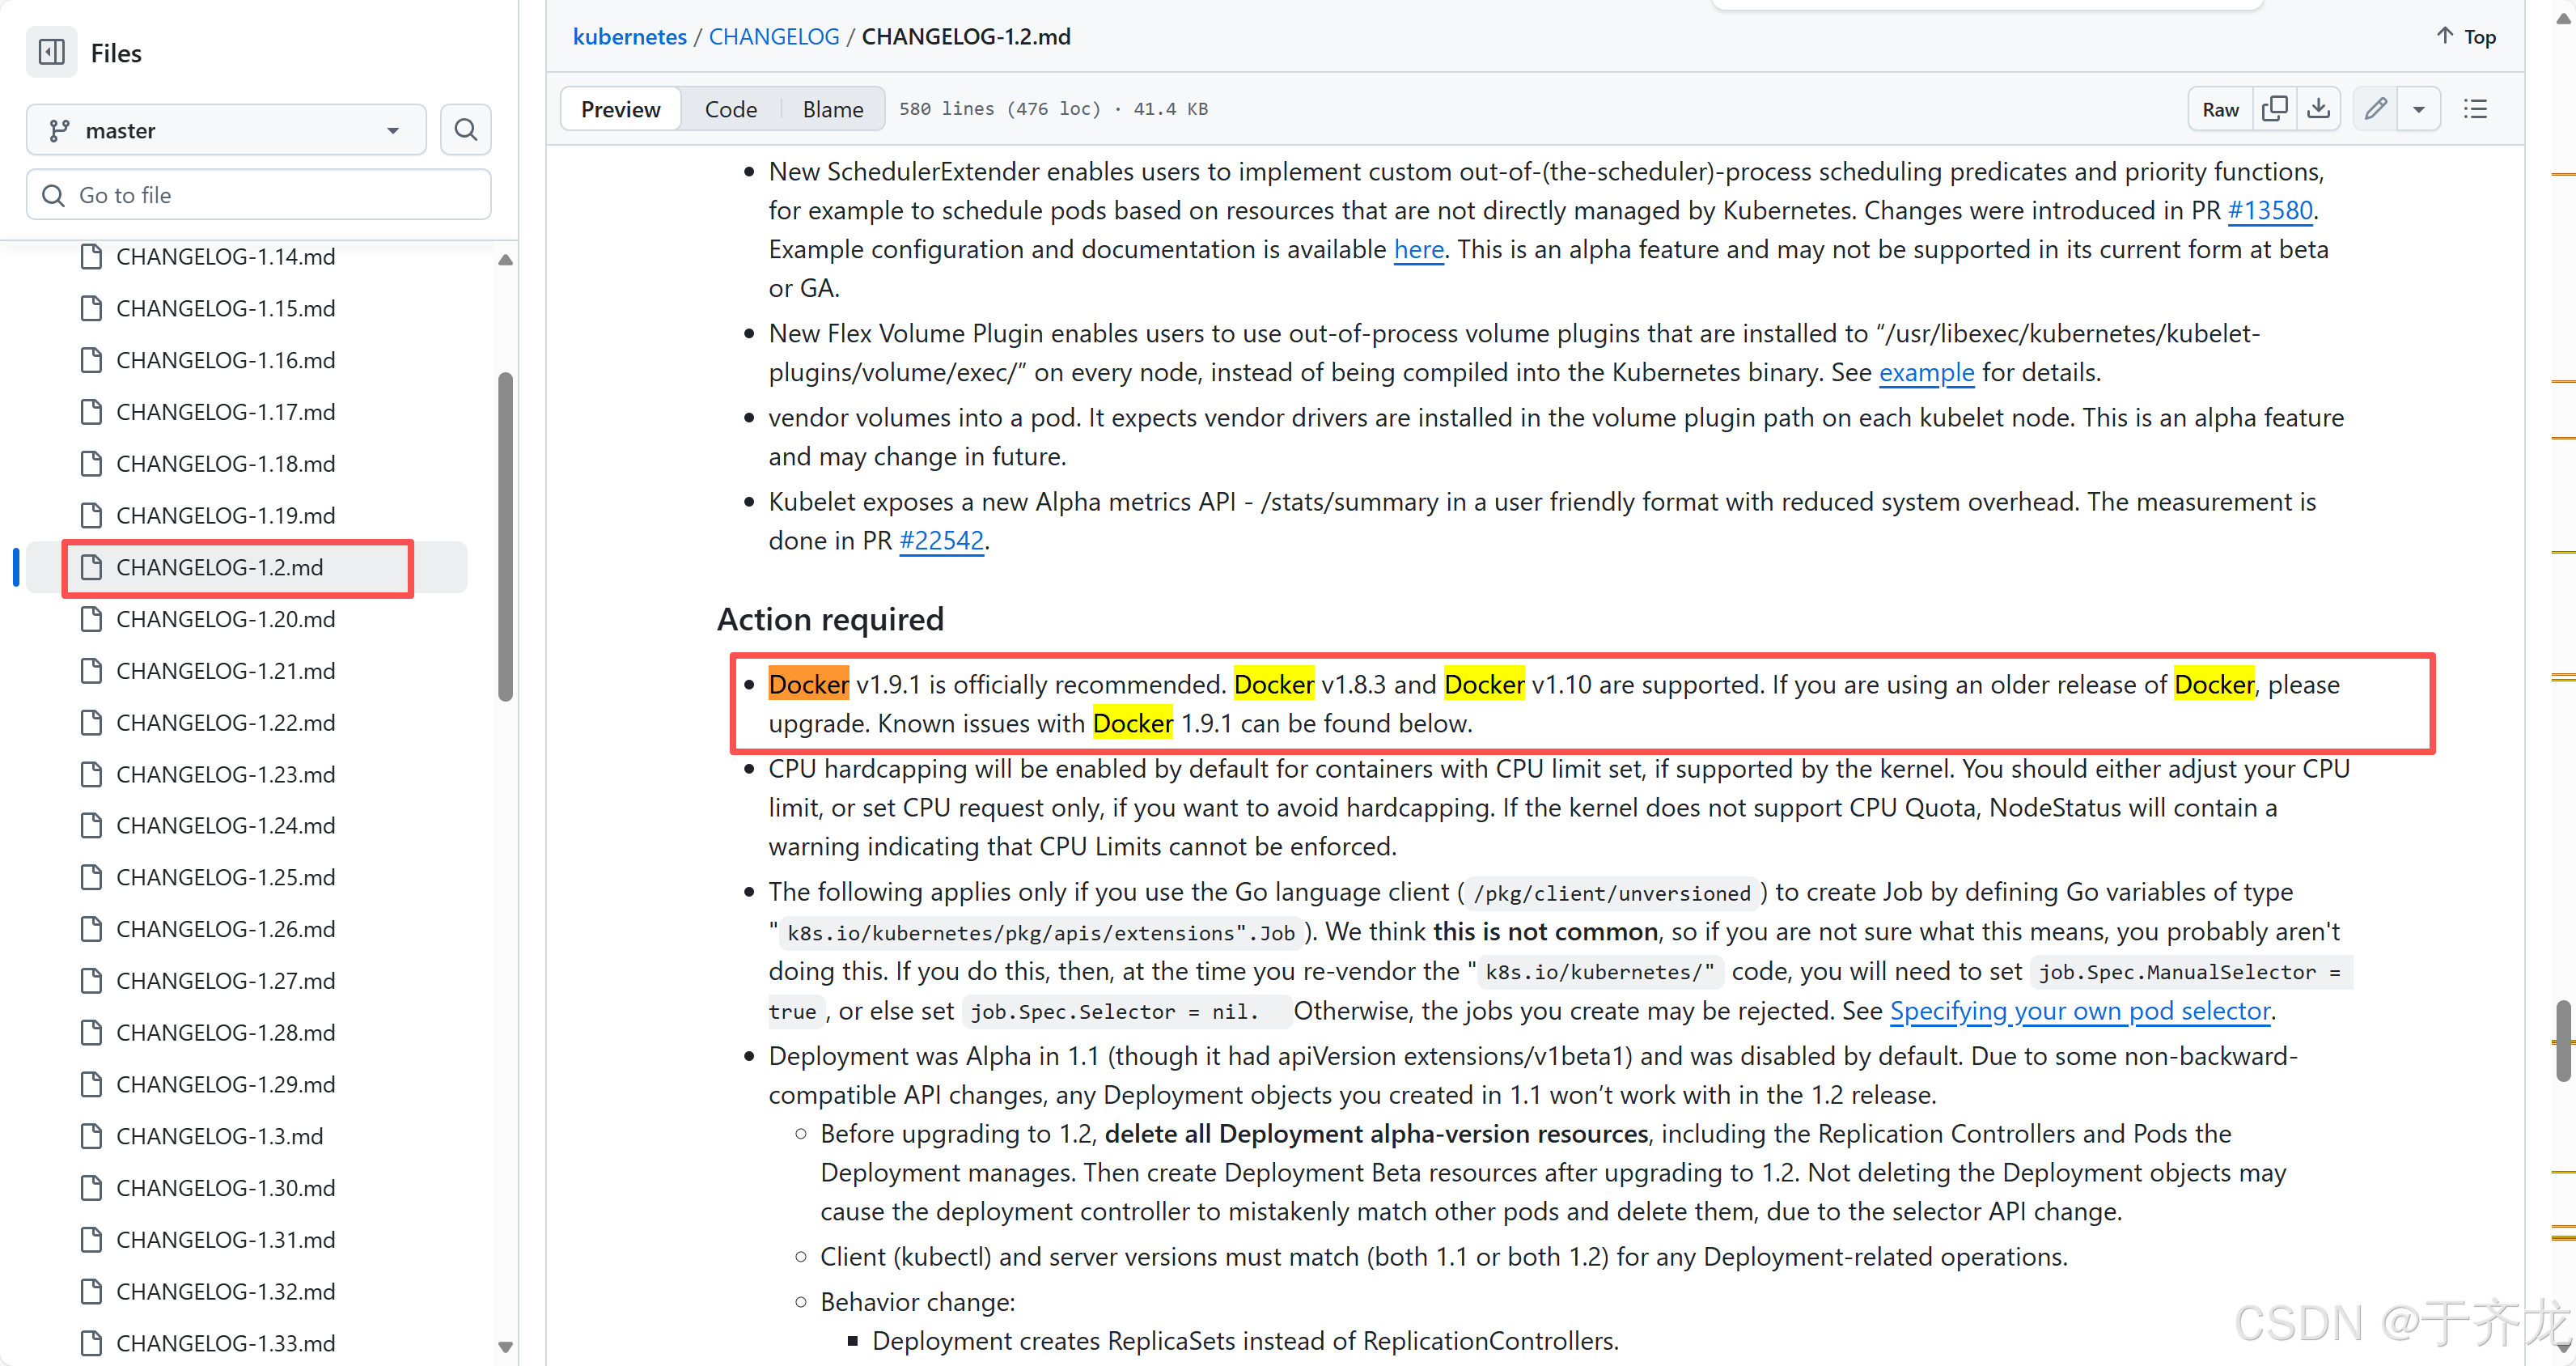Click '/pkg/client/unversioned' inline code
This screenshot has height=1366, width=2576.
tap(1611, 893)
